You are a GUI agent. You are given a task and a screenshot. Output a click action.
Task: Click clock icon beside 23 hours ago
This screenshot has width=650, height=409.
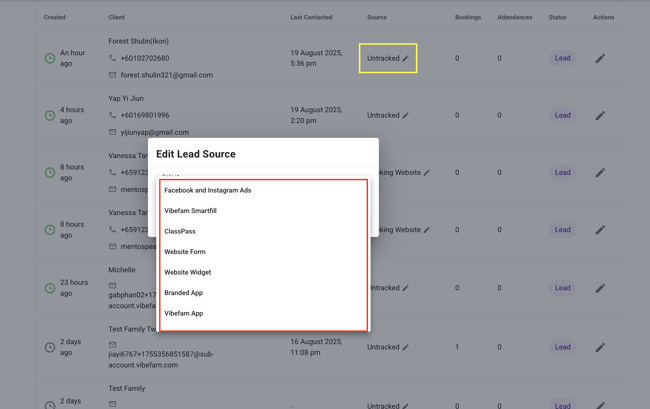(50, 288)
